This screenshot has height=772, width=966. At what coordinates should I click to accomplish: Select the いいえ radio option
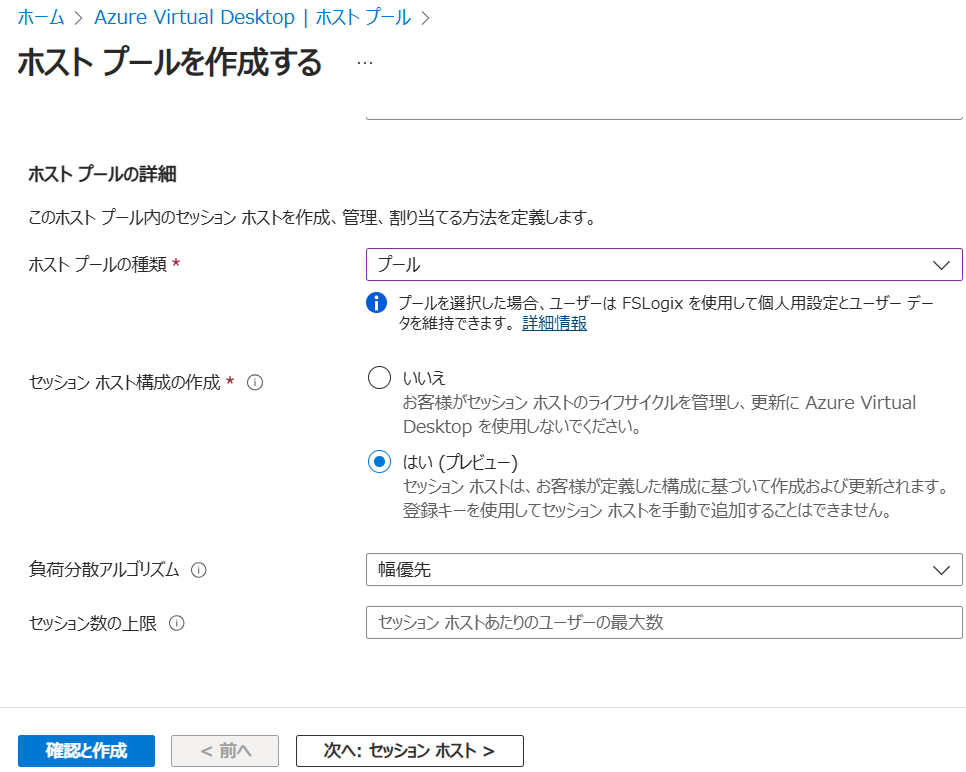[x=379, y=377]
